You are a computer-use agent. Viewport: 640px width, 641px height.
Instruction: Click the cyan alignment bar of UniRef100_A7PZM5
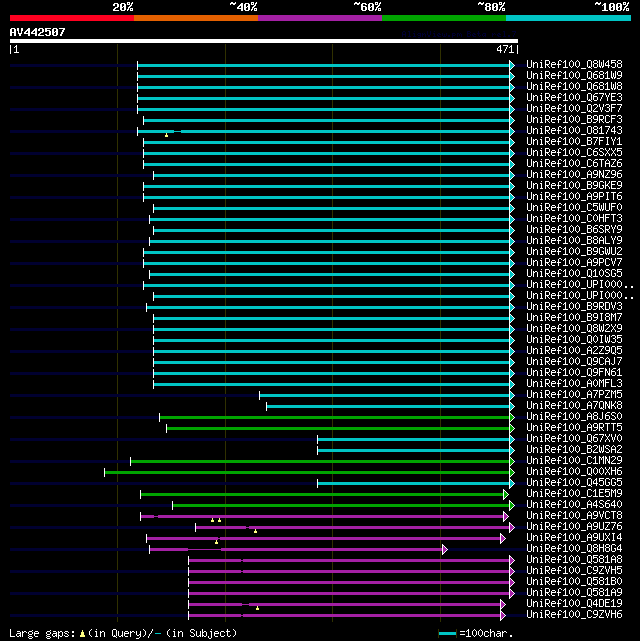pyautogui.click(x=384, y=395)
